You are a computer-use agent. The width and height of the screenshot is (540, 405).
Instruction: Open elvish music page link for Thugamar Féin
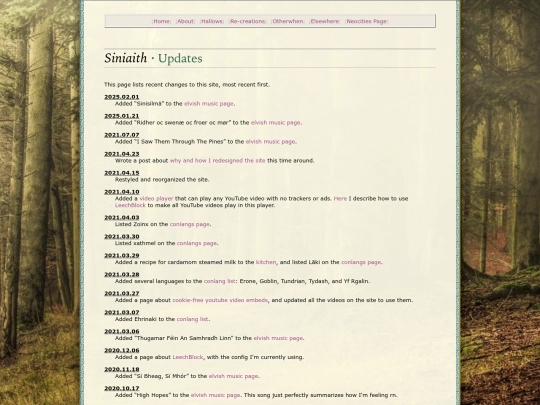[x=278, y=338]
